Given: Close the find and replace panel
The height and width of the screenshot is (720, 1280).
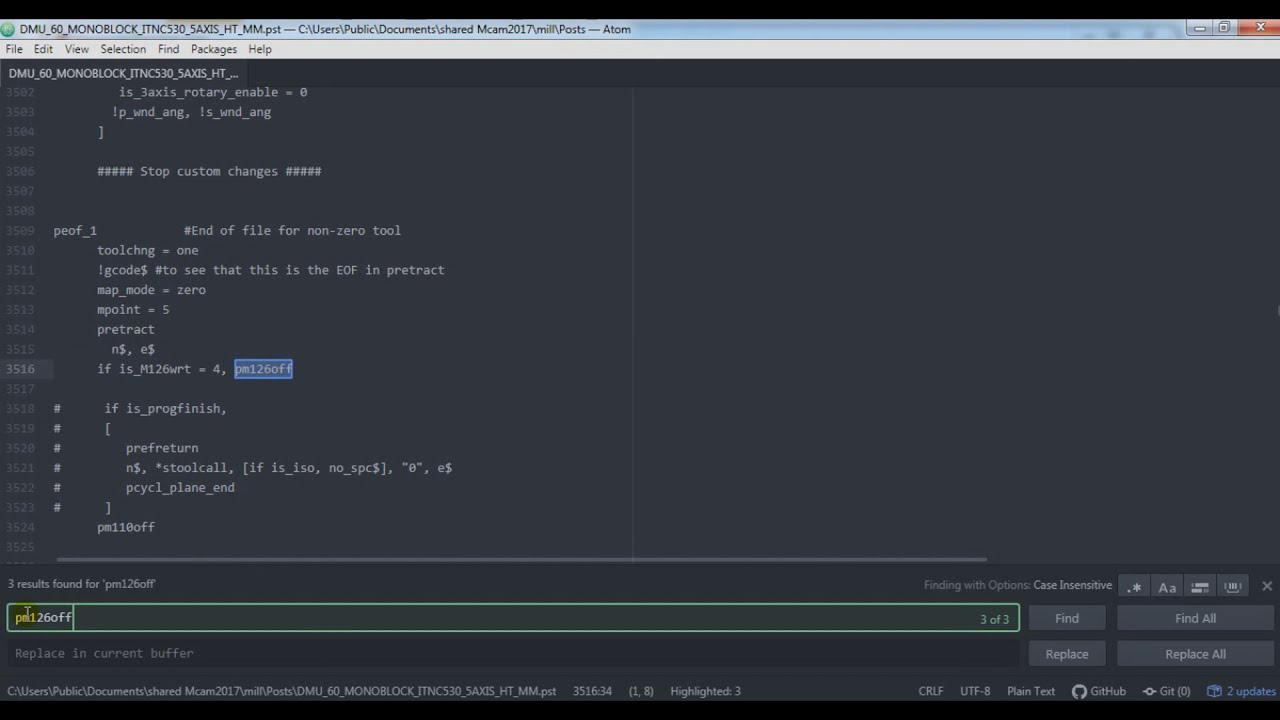Looking at the screenshot, I should pyautogui.click(x=1267, y=586).
